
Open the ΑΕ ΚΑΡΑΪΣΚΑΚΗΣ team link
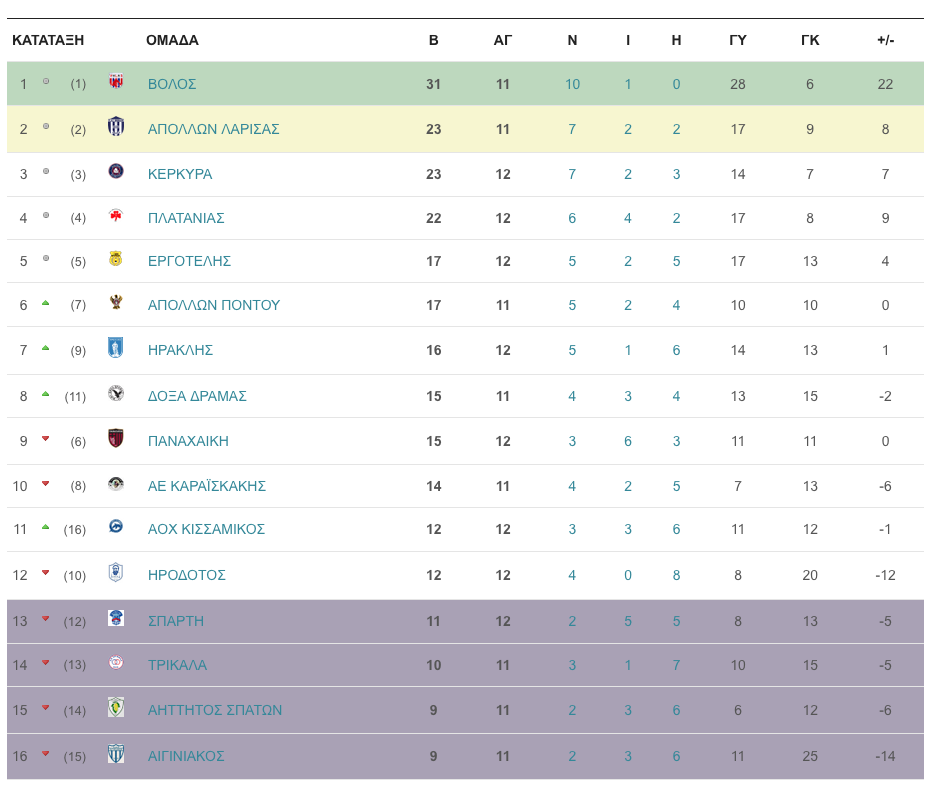[207, 486]
